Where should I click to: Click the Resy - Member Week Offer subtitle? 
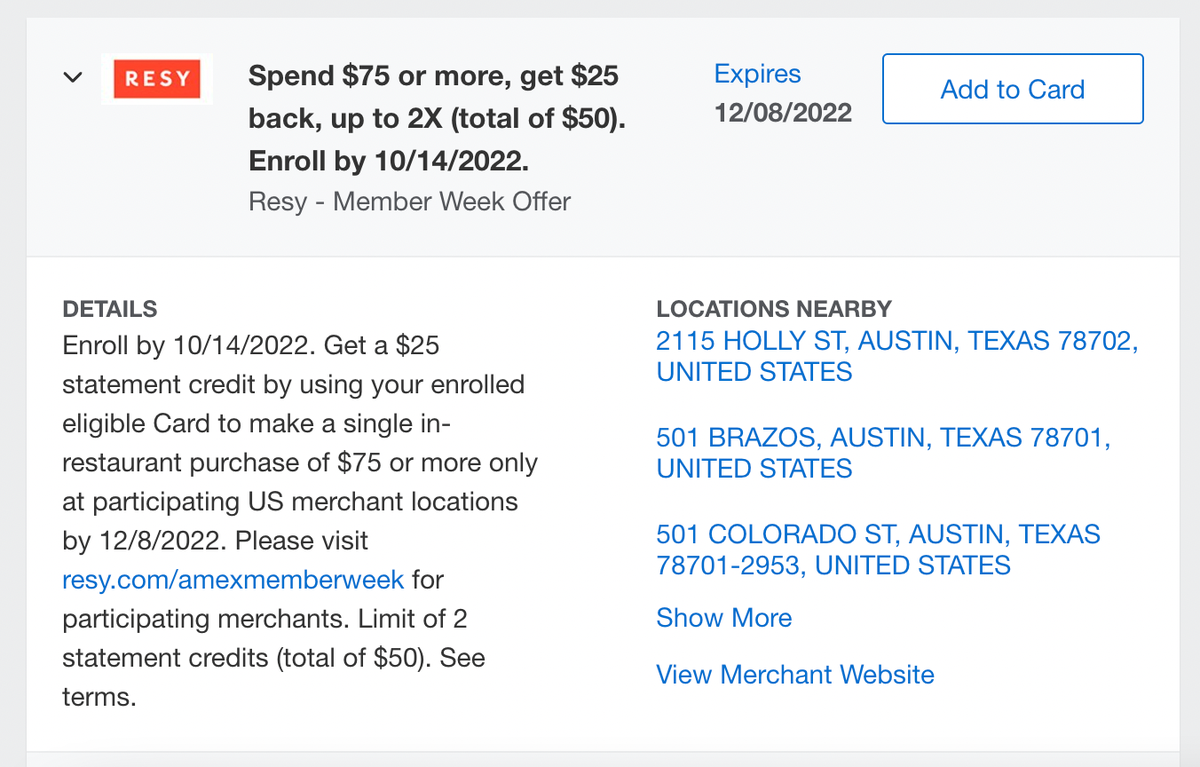(409, 201)
